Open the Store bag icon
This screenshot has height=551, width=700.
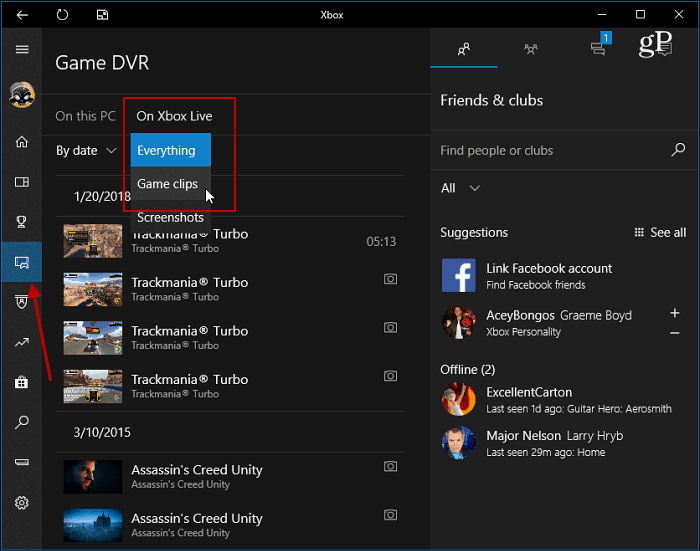tap(21, 382)
